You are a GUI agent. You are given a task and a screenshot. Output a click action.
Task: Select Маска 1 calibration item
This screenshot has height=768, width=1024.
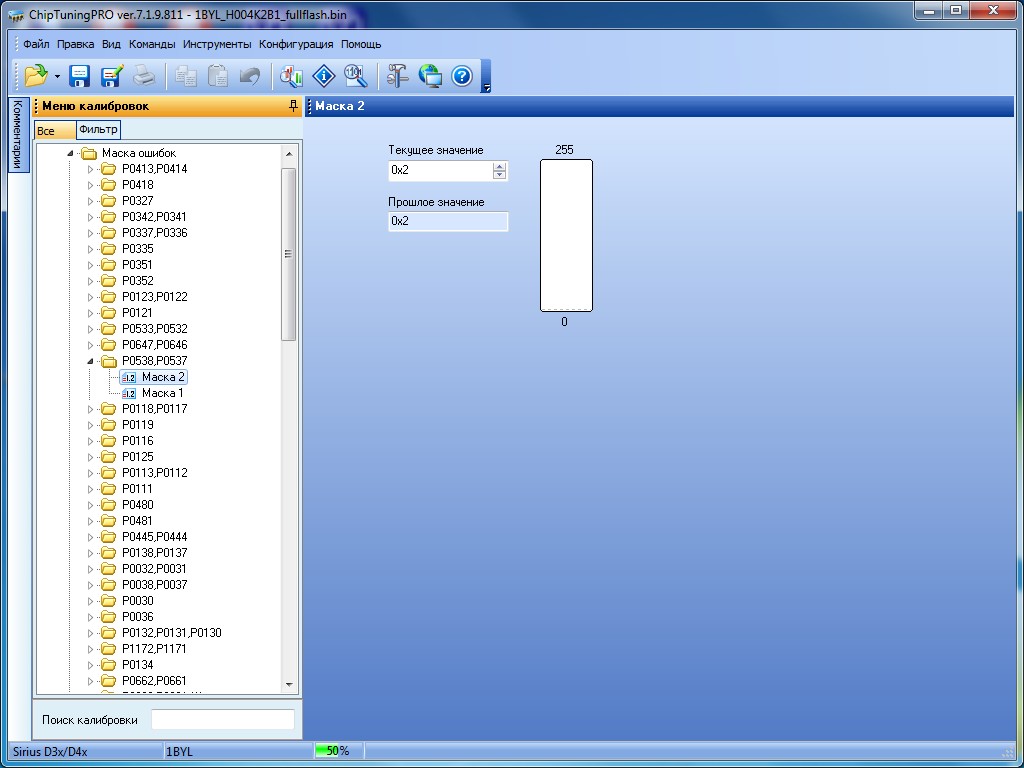162,393
